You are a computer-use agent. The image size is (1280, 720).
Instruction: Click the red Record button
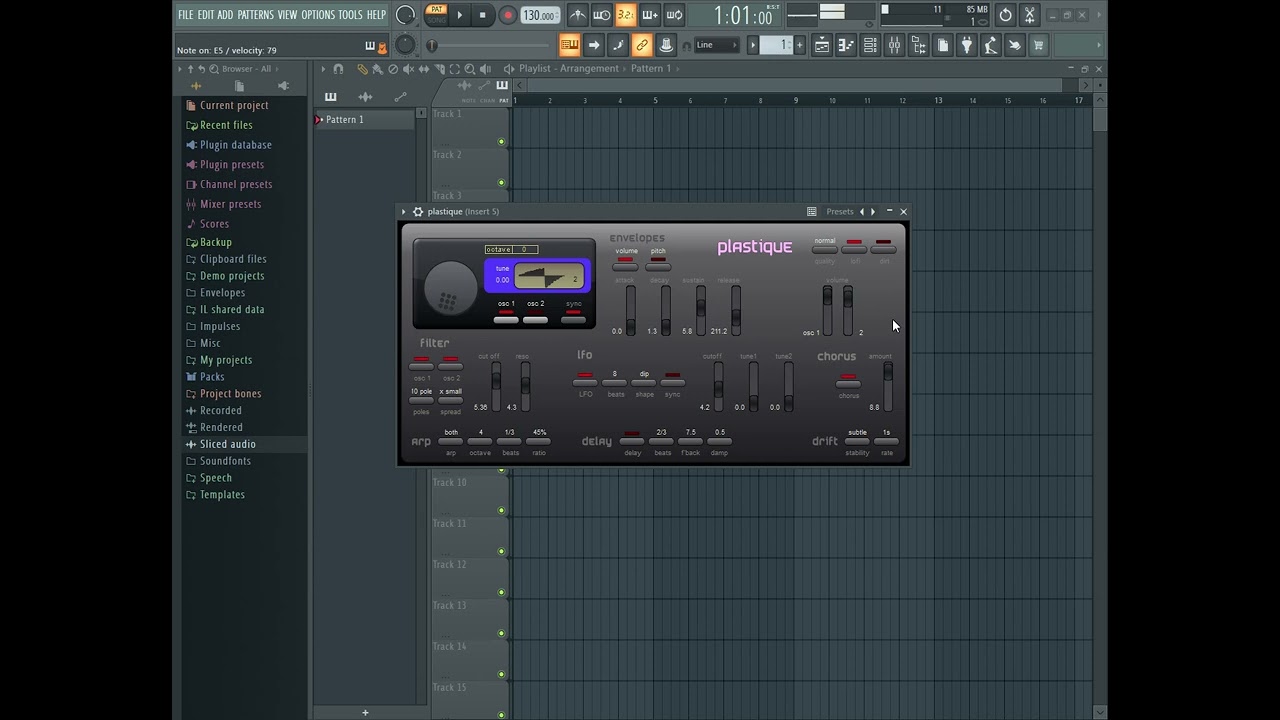[x=508, y=15]
